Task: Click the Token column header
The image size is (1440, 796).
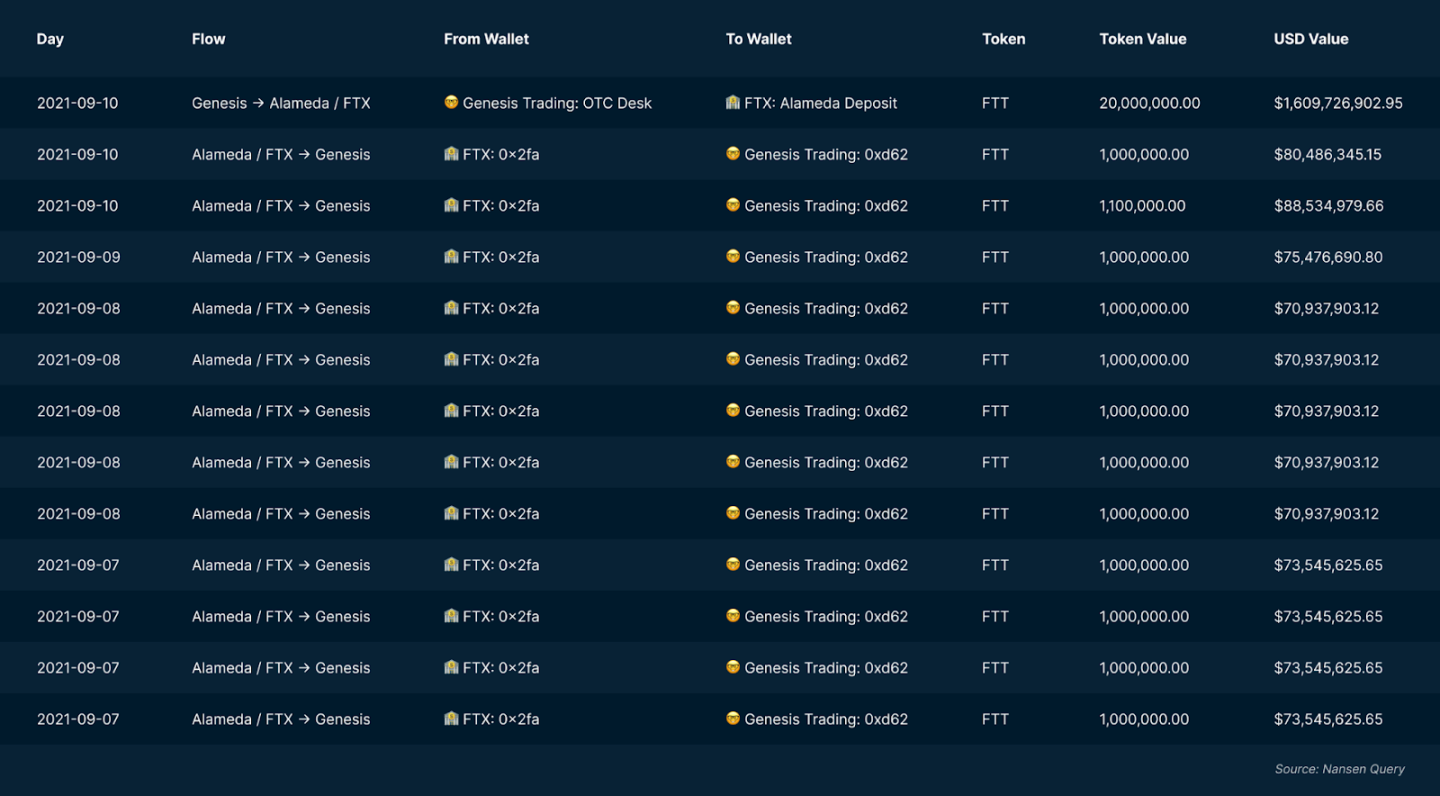Action: [x=1003, y=39]
